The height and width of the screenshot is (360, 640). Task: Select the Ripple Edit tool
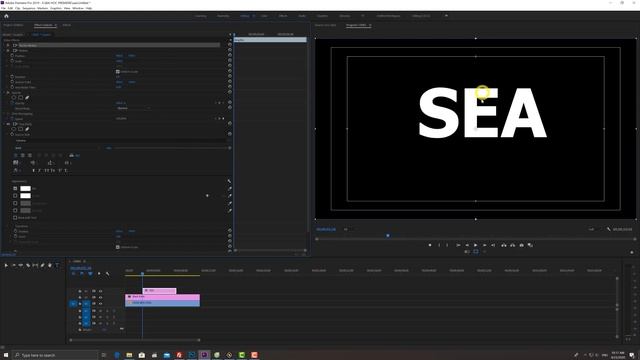(21, 265)
